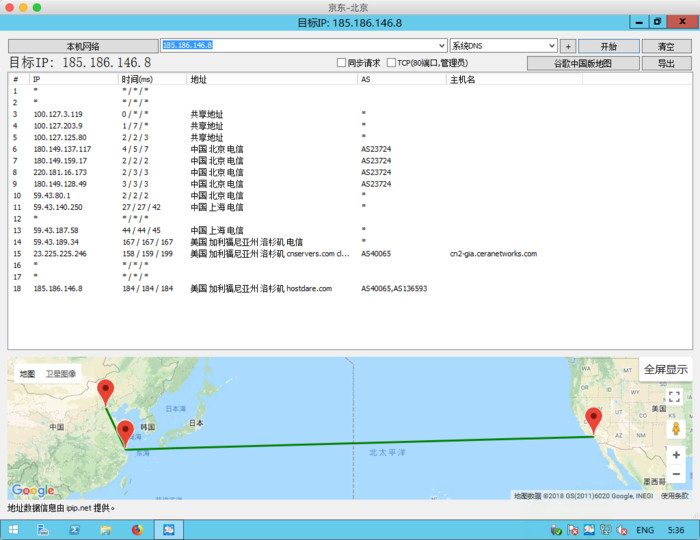Click the 27 / 27 / 42 time cell
This screenshot has height=540, width=700.
coord(141,207)
